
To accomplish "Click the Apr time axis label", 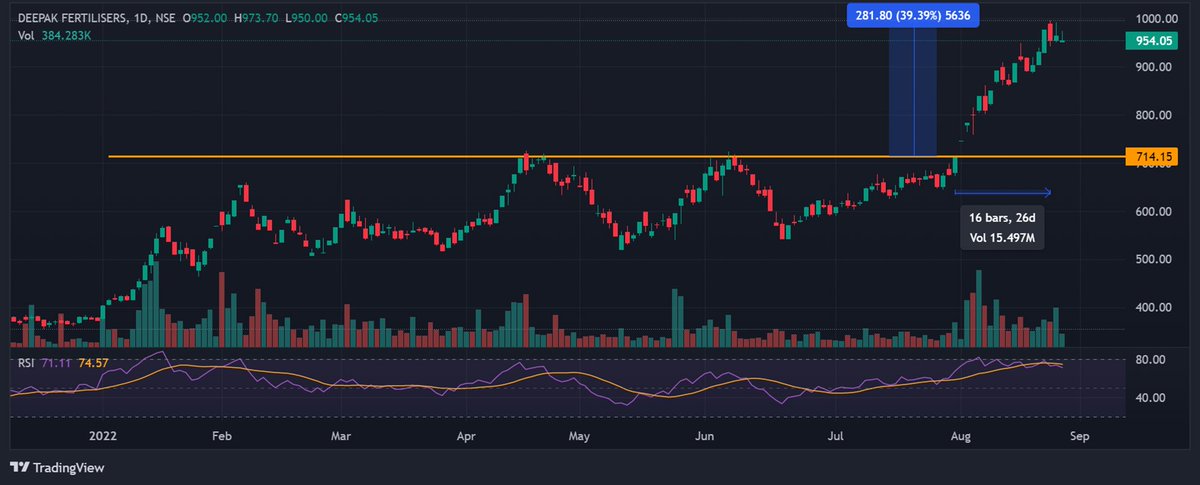I will (x=466, y=437).
